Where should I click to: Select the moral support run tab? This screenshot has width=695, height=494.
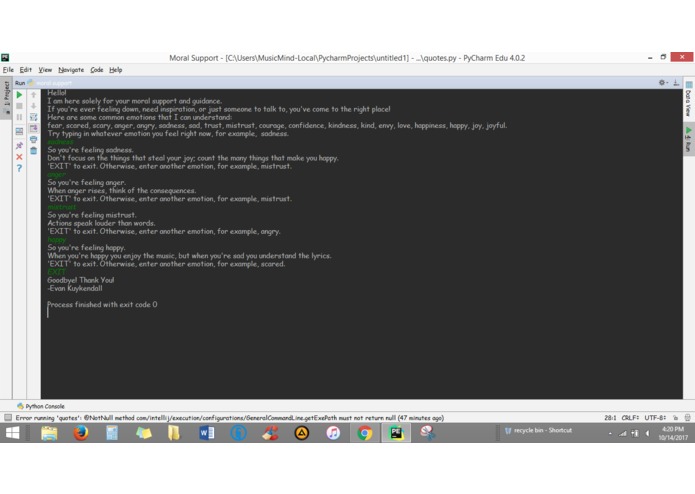pyautogui.click(x=50, y=83)
